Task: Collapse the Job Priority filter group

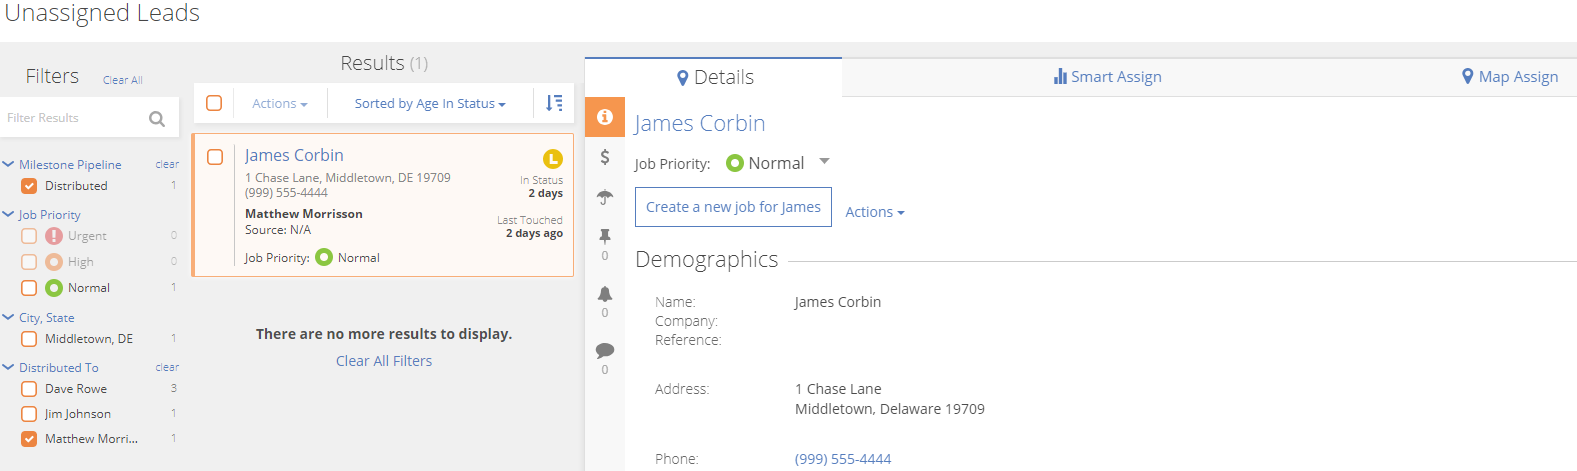Action: pyautogui.click(x=8, y=214)
